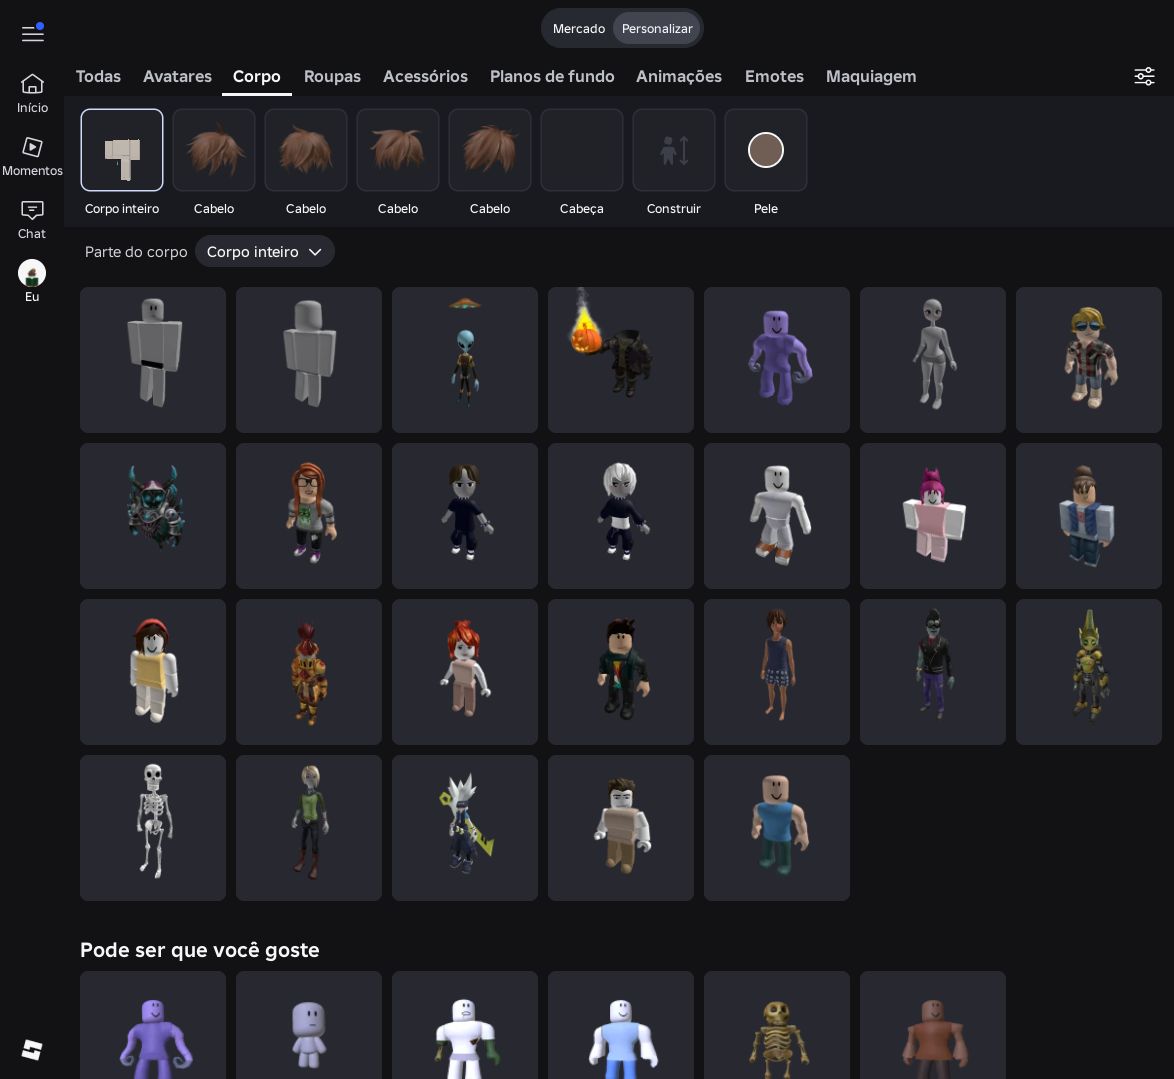The image size is (1174, 1079).
Task: Open recommended purple muscular body item
Action: click(x=153, y=1025)
